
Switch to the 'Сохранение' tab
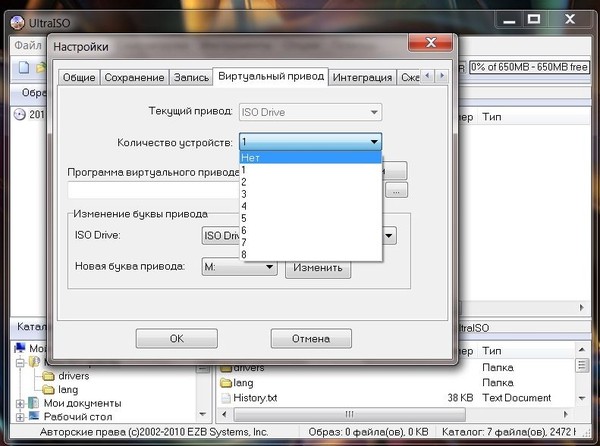pyautogui.click(x=134, y=78)
